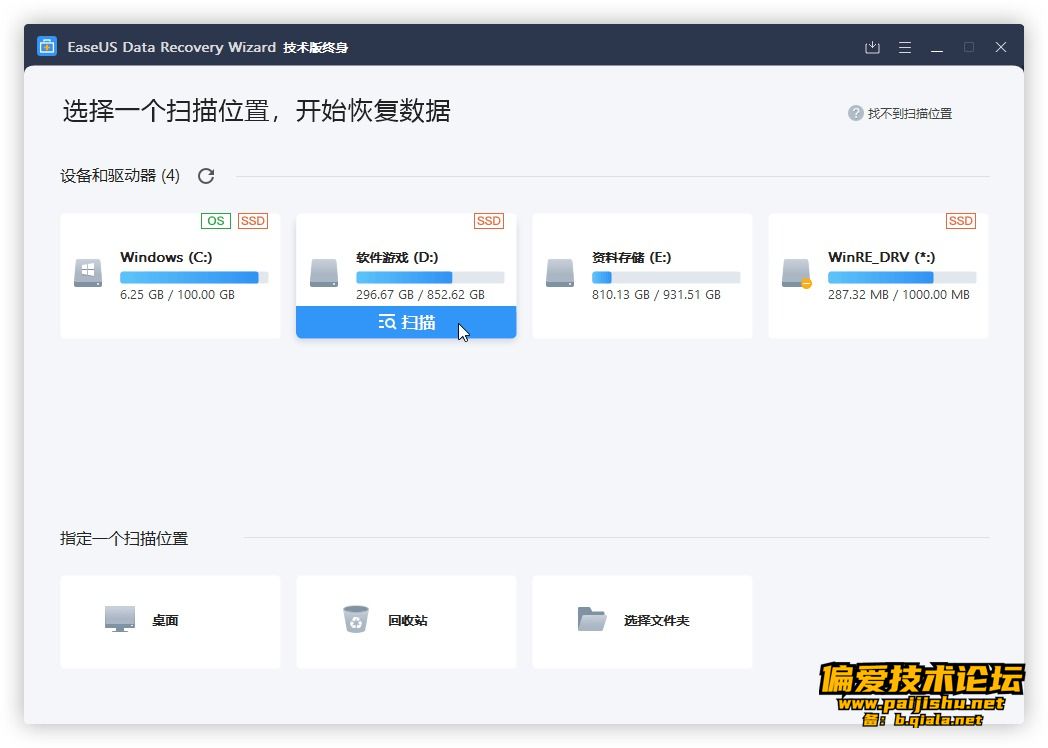1048x748 pixels.
Task: Click the 296.67 GB / 852.62 GB text
Action: tap(420, 295)
